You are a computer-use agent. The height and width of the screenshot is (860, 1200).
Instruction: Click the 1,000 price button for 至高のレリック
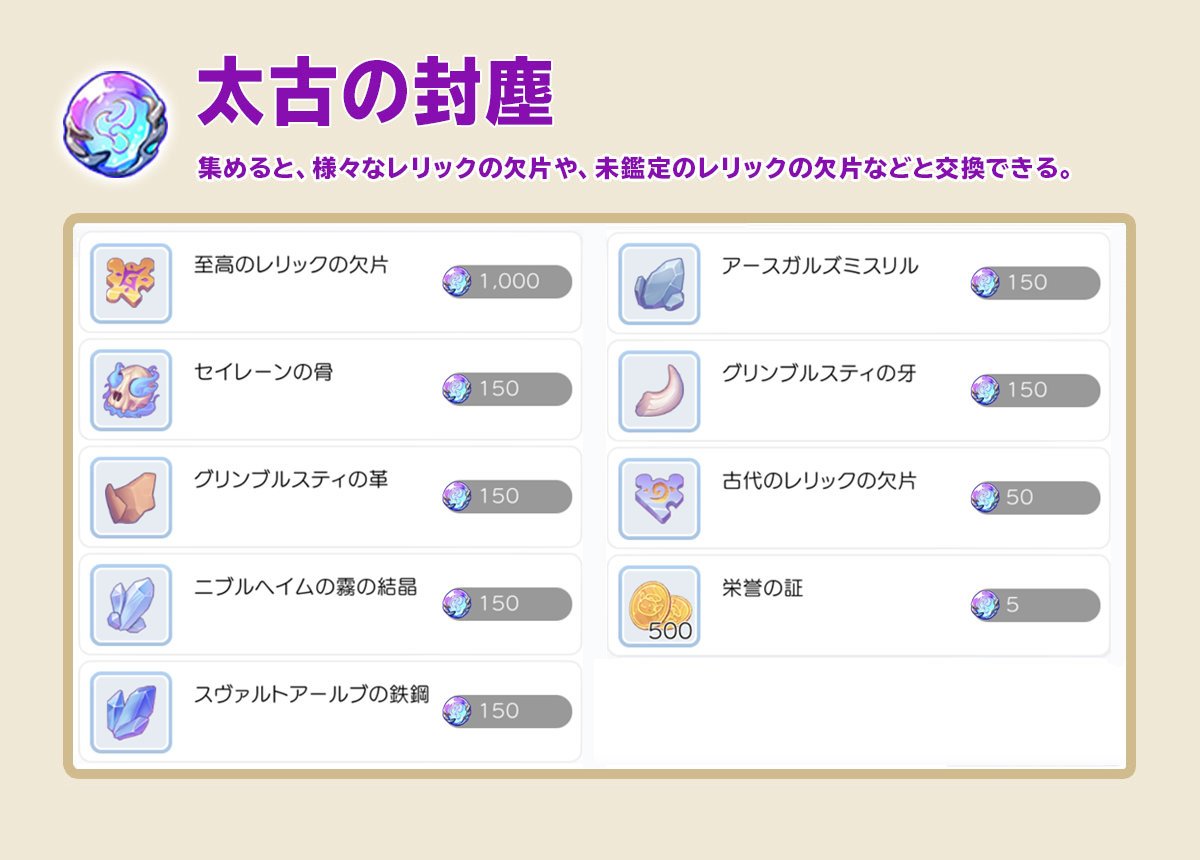[507, 282]
